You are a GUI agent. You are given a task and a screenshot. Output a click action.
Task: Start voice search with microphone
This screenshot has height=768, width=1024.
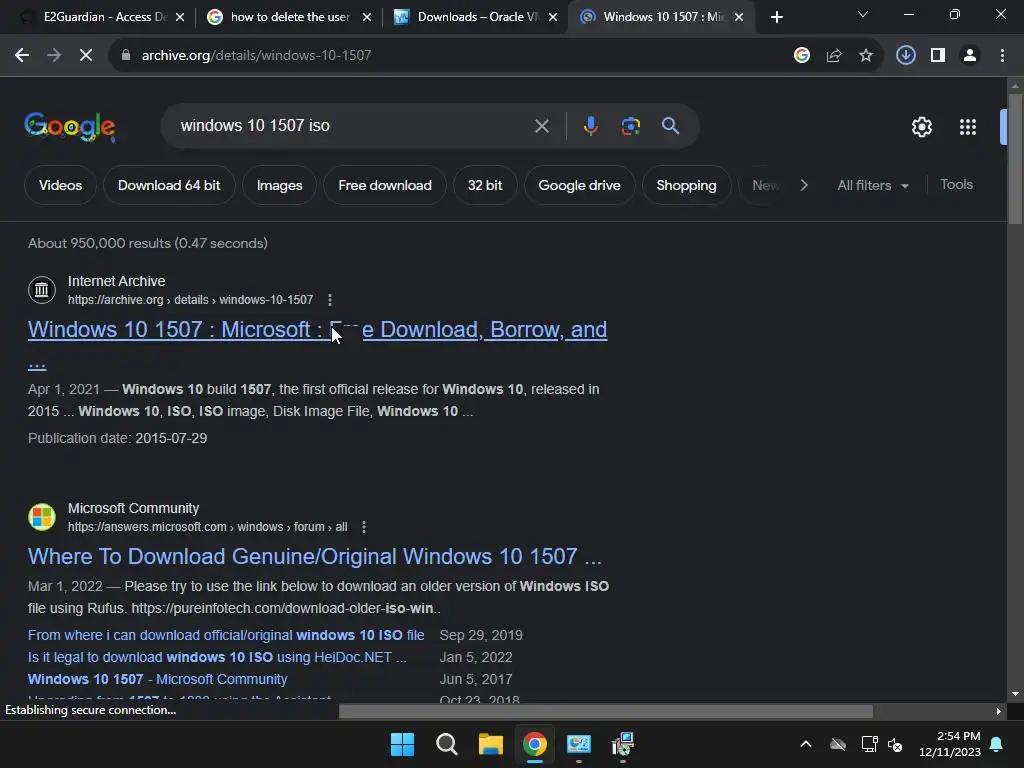(x=590, y=126)
